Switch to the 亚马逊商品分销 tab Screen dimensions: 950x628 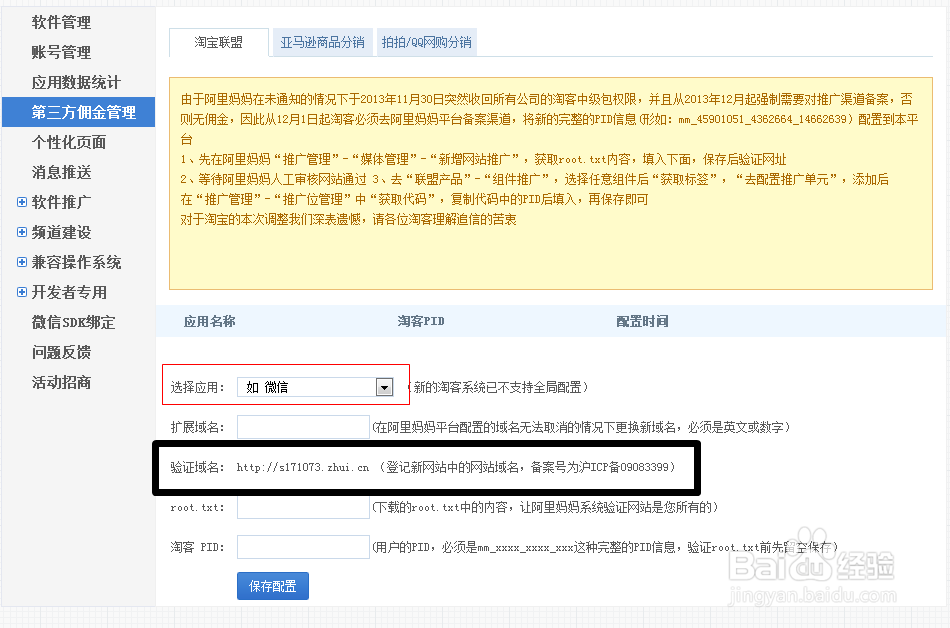click(321, 42)
